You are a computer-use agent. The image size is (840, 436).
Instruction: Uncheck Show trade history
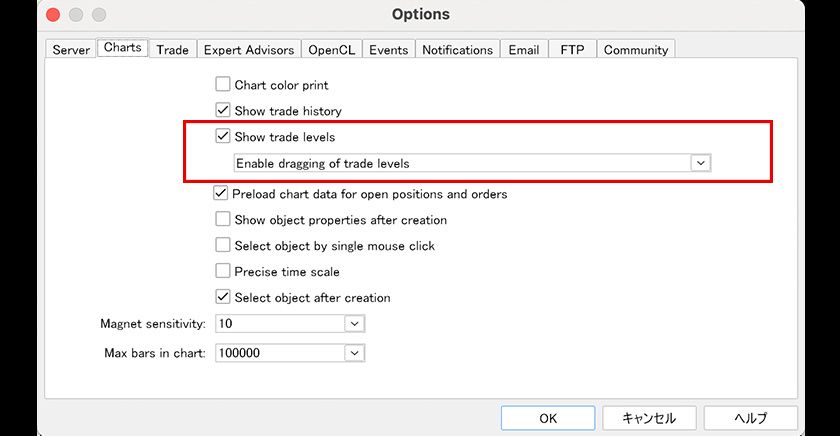(x=223, y=110)
